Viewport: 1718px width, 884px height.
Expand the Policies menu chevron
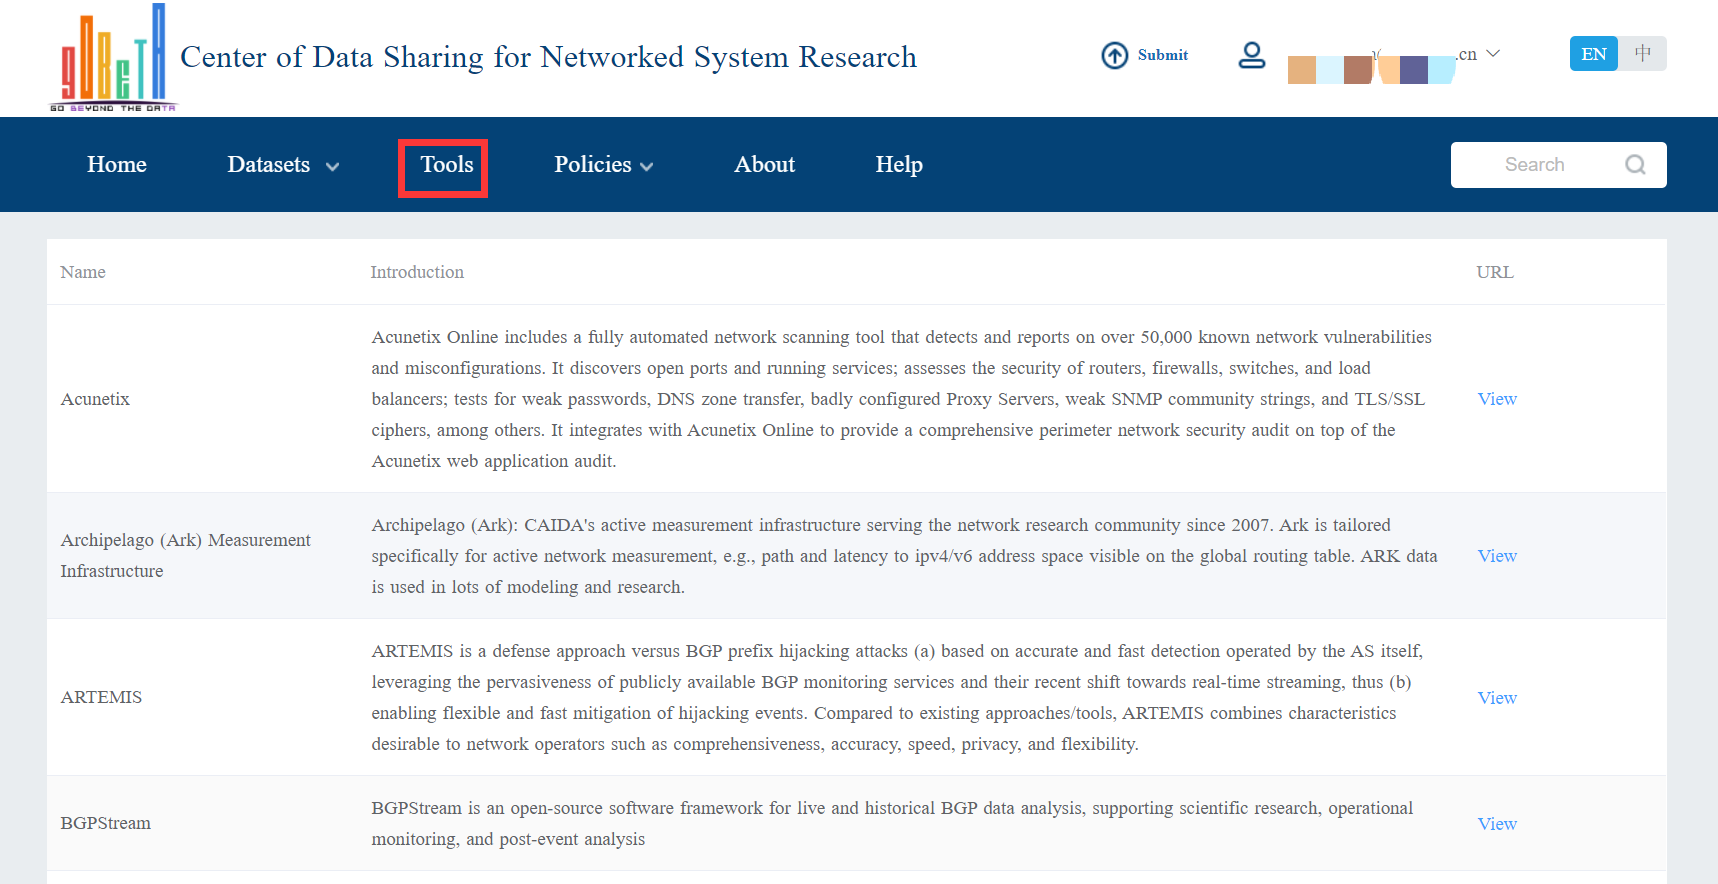(x=647, y=167)
